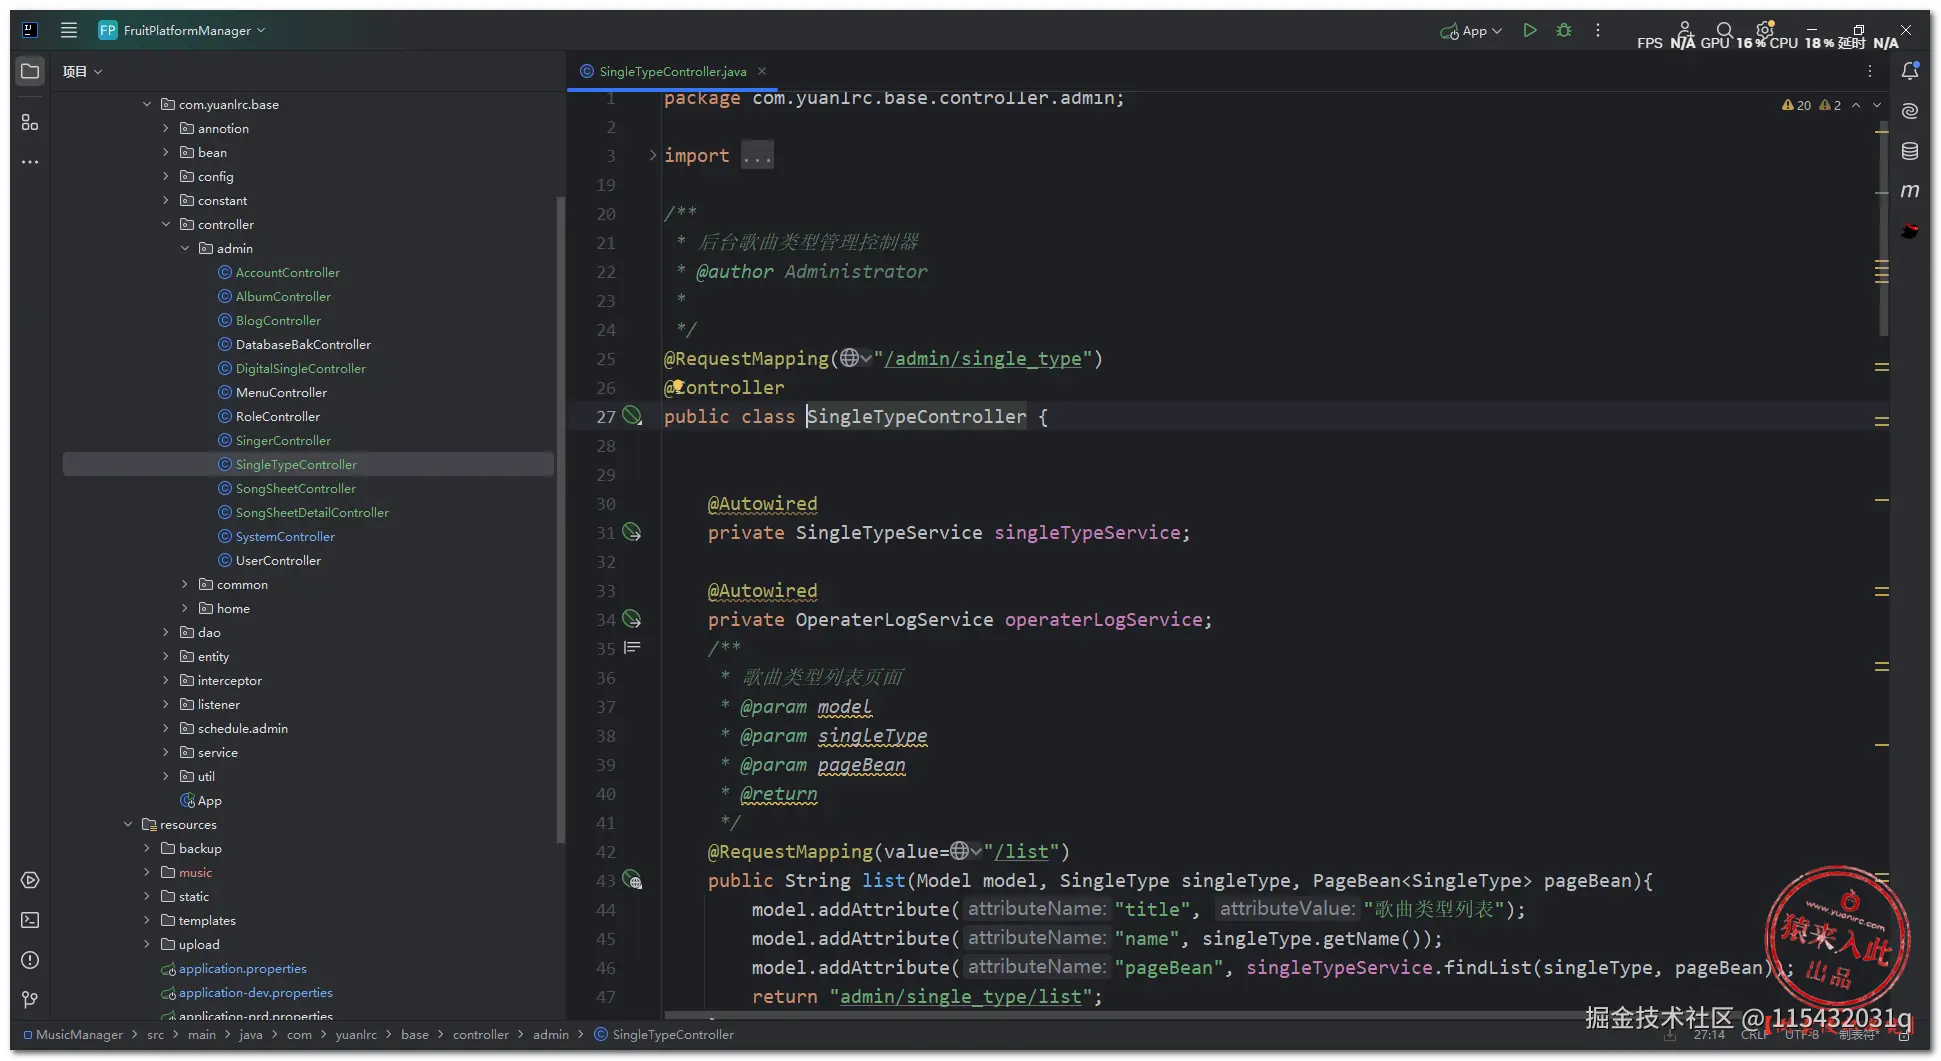The width and height of the screenshot is (1941, 1061).
Task: Click the bean gutter icon on line 27
Action: pos(632,415)
